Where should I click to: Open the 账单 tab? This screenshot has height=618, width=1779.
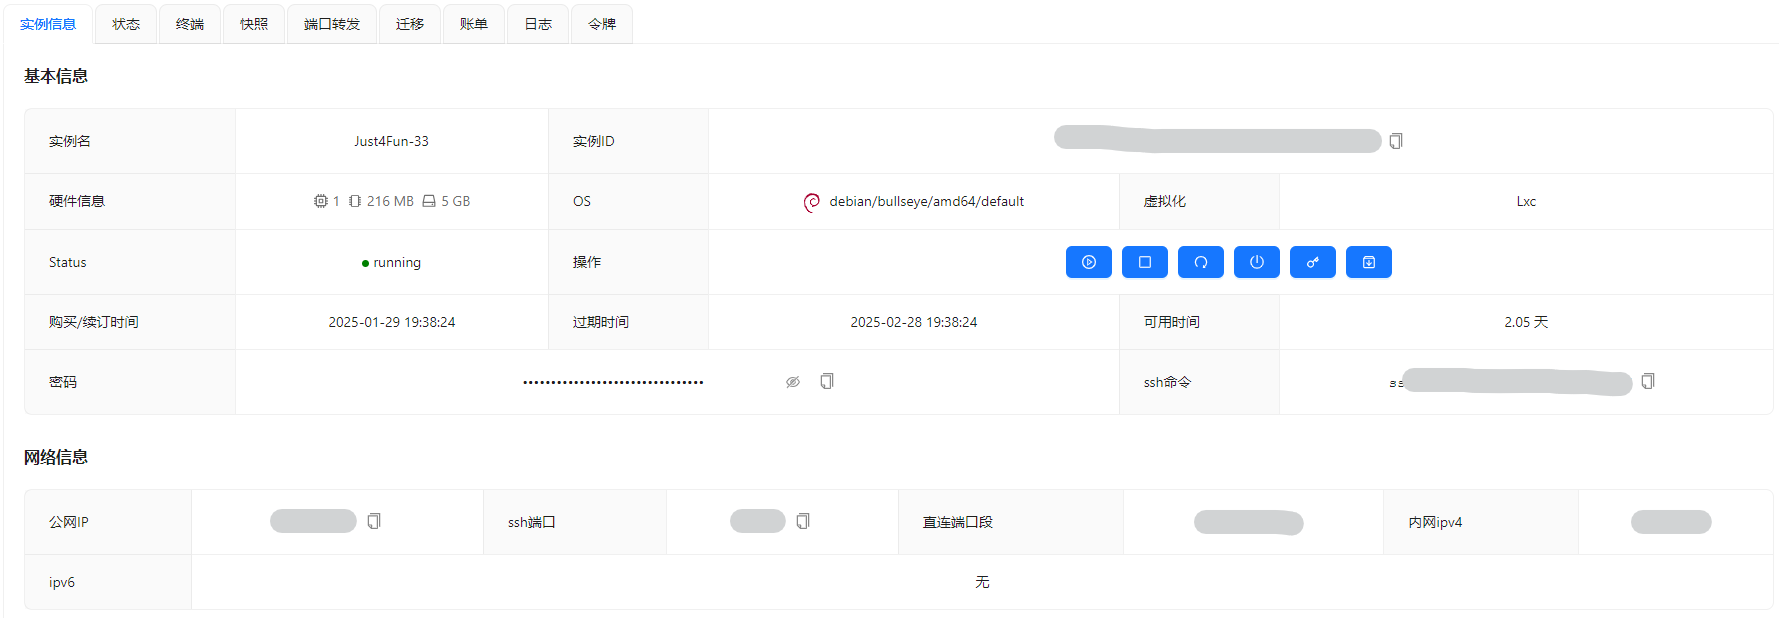pyautogui.click(x=474, y=24)
